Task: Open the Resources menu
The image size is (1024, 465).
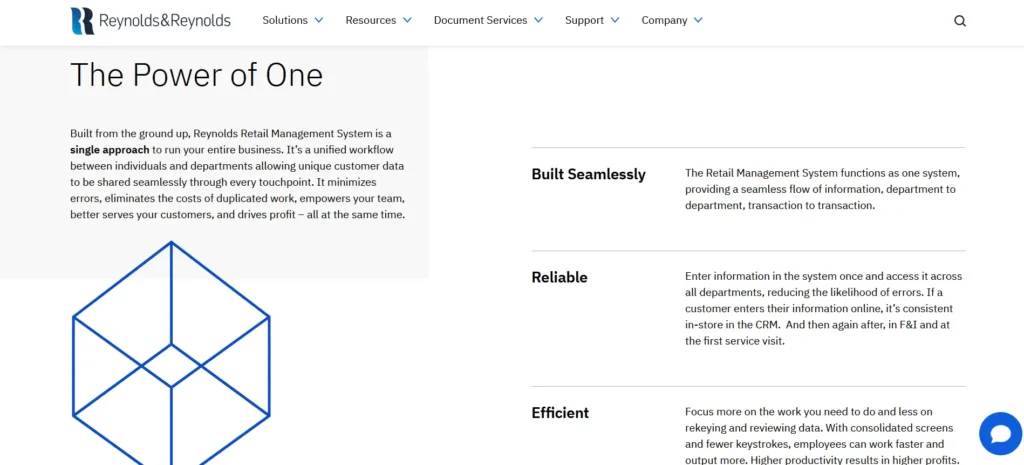Action: tap(371, 20)
